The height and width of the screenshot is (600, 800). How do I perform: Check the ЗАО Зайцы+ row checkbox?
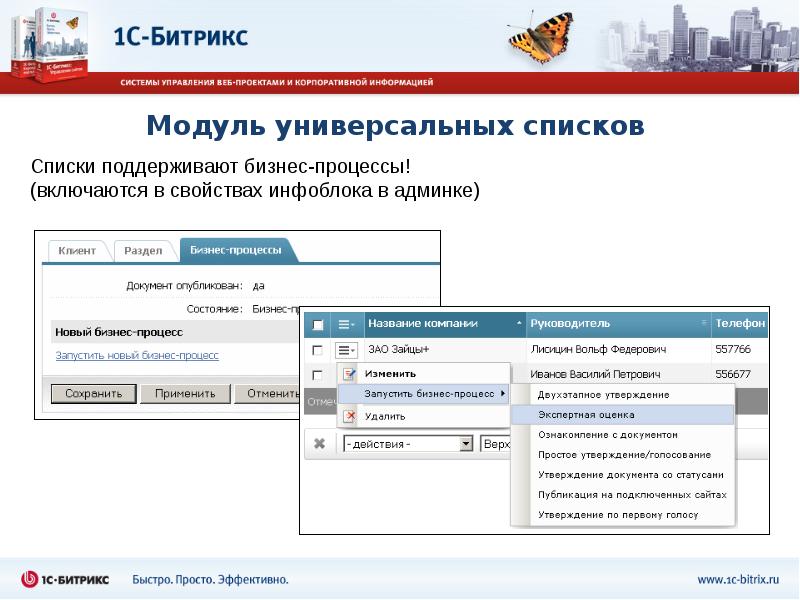pyautogui.click(x=317, y=350)
